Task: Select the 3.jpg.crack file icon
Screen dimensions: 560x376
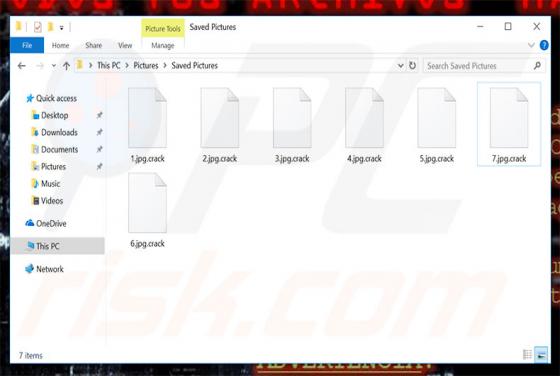Action: pyautogui.click(x=292, y=118)
